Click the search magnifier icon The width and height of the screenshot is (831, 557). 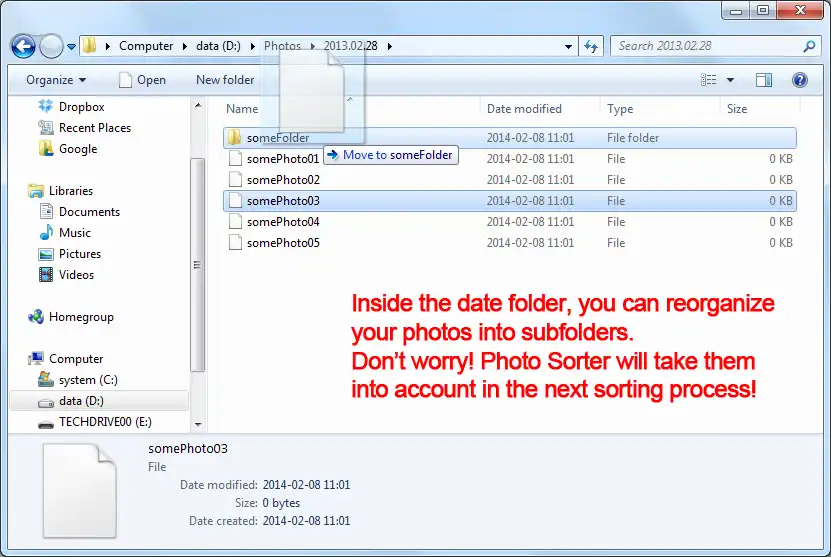coord(809,47)
